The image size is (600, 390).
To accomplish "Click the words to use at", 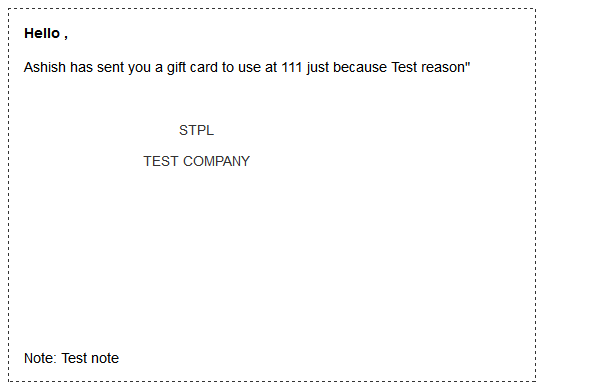I will pos(249,67).
